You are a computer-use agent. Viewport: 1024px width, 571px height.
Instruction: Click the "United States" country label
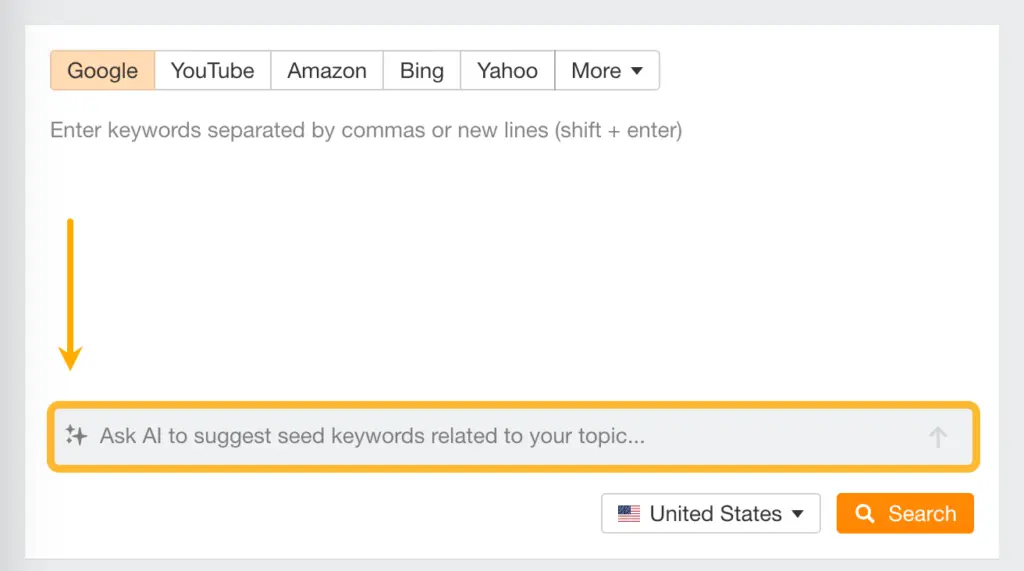[x=716, y=514]
